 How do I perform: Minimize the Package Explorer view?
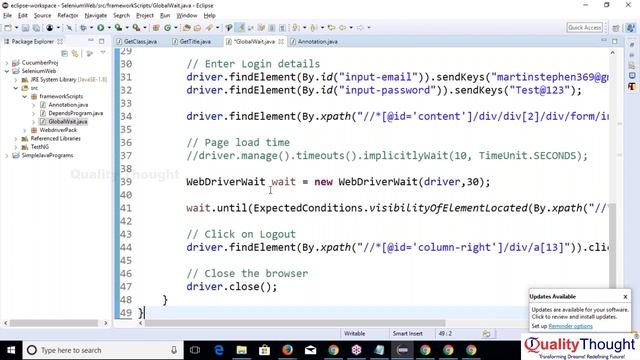click(x=91, y=41)
